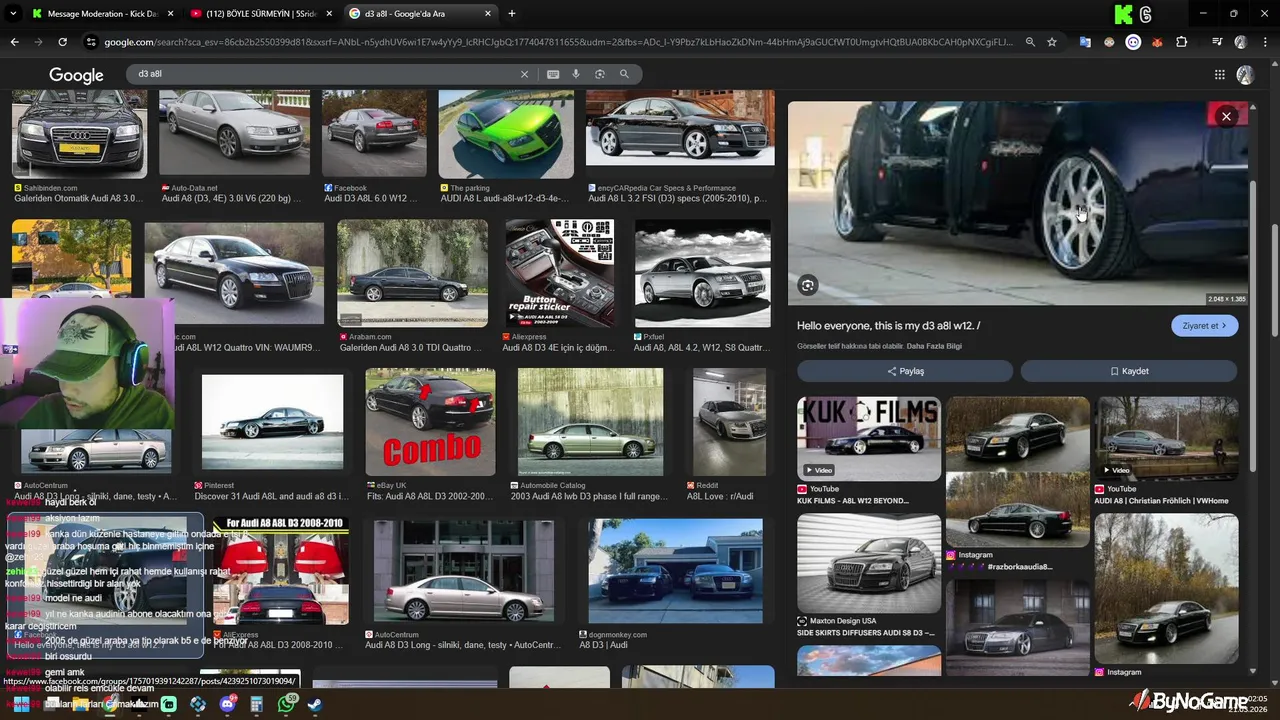Viewport: 1280px width, 720px height.
Task: Open the on-screen keyboard input tool
Action: (553, 74)
